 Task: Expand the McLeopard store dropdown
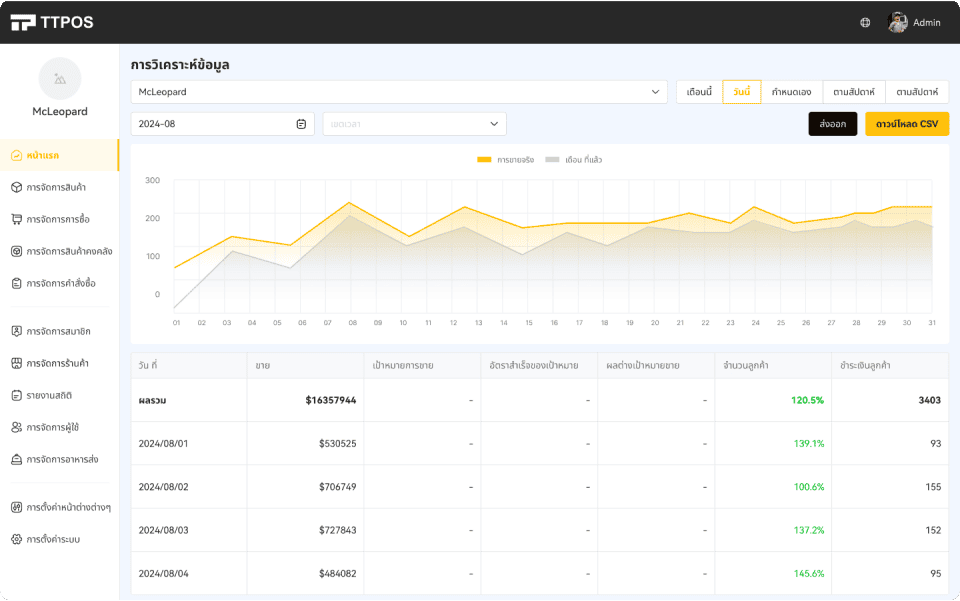pos(399,92)
